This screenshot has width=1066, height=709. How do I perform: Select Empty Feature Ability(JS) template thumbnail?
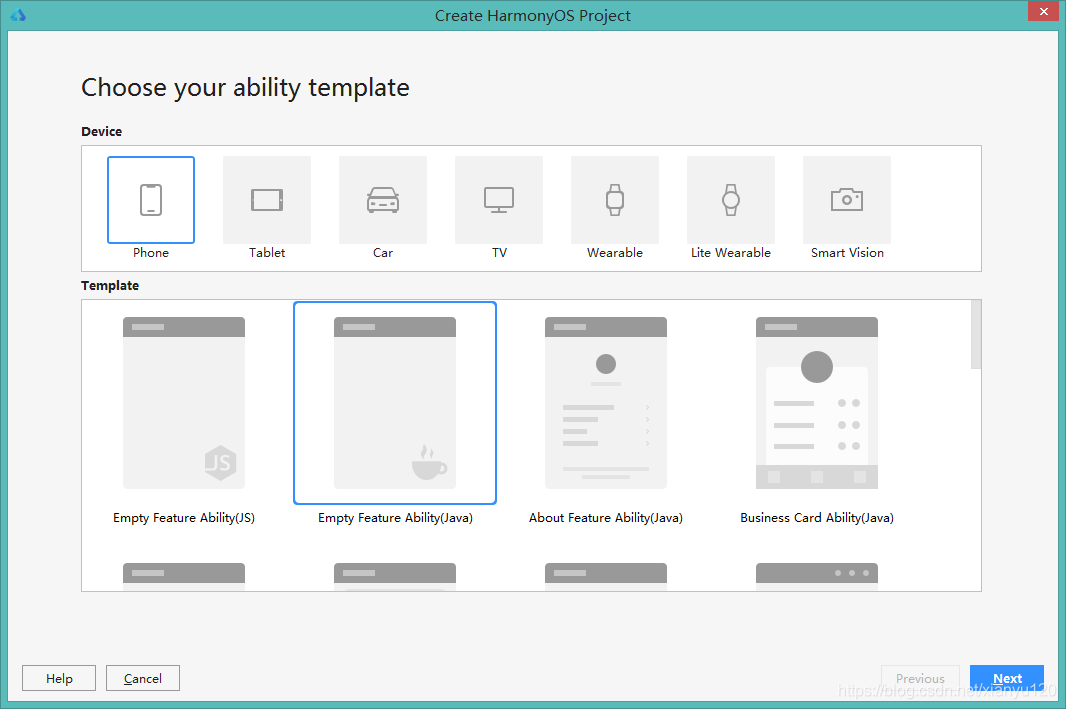click(x=184, y=402)
